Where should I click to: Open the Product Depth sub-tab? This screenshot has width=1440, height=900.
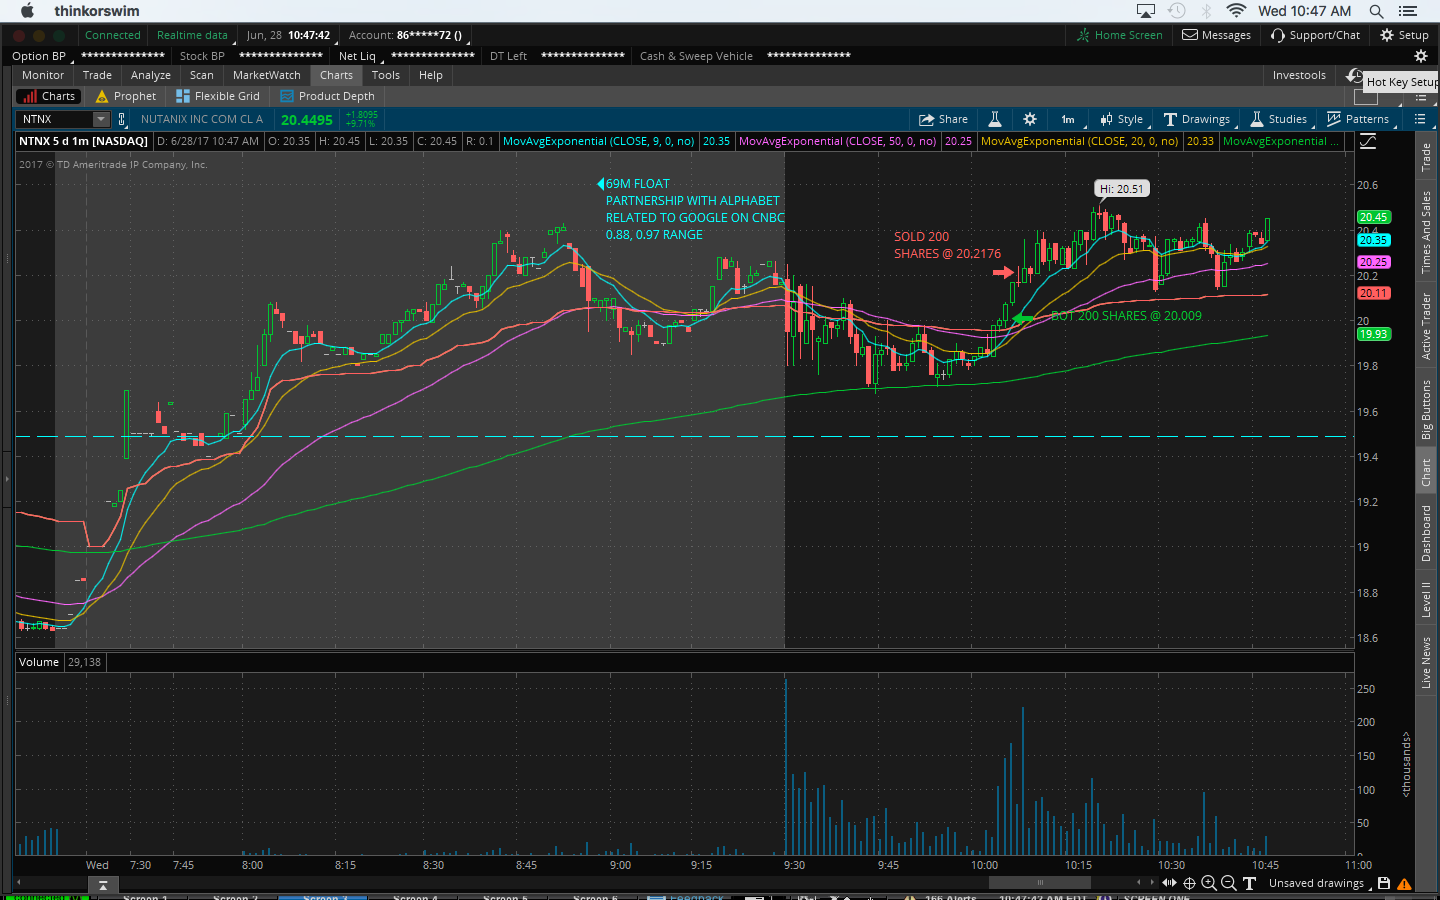(328, 96)
